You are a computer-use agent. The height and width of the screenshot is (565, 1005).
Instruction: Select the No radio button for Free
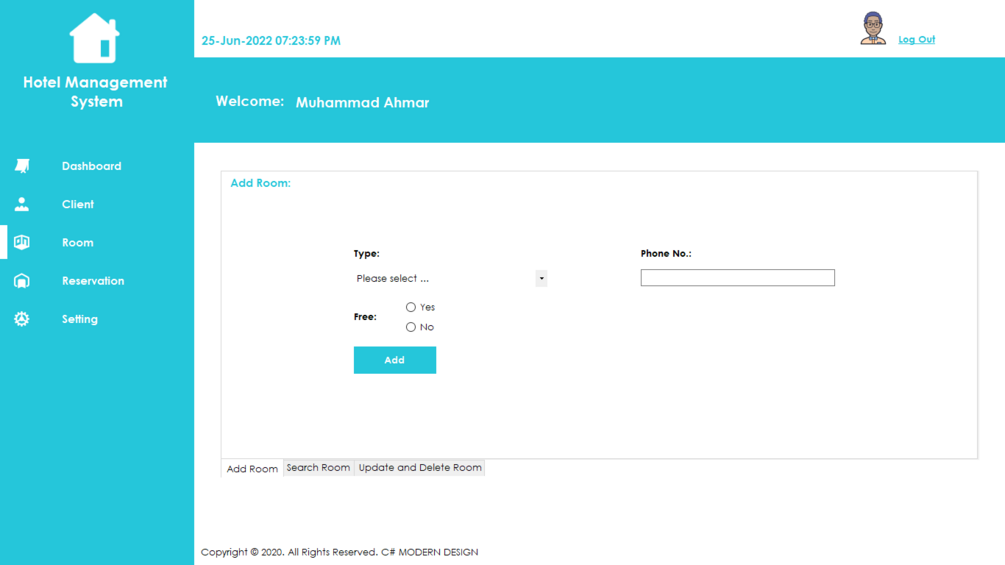pos(411,327)
